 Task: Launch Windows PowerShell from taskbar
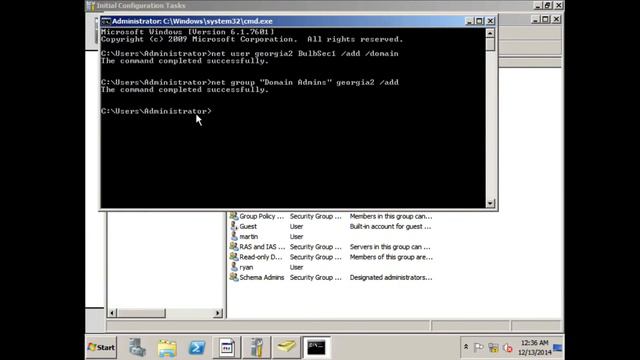[x=197, y=348]
